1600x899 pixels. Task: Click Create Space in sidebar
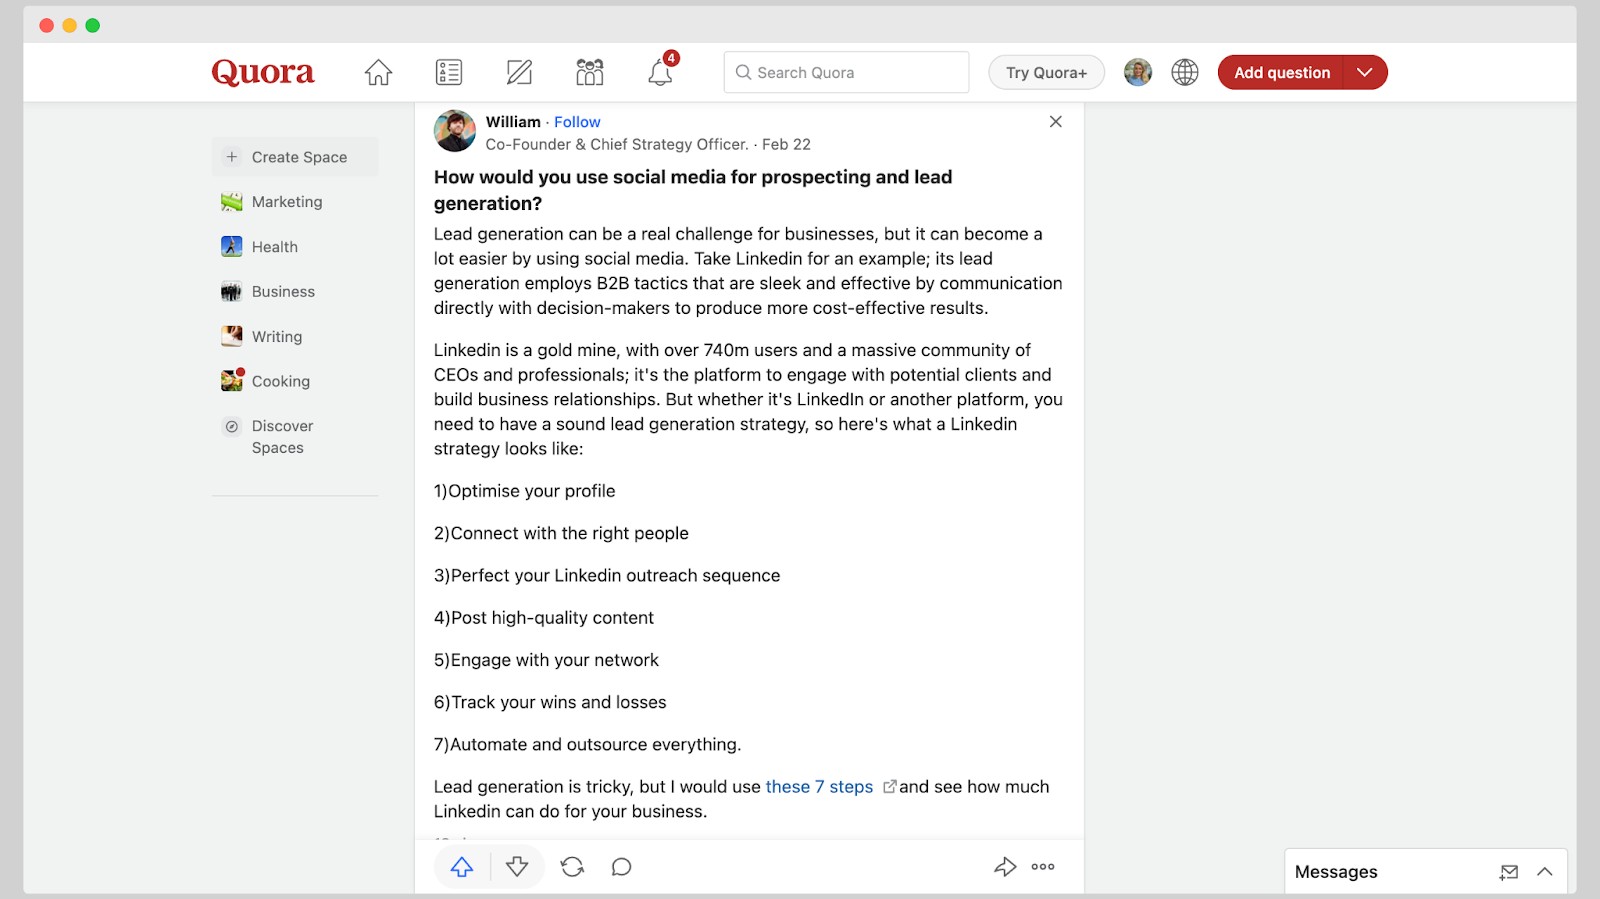point(295,157)
